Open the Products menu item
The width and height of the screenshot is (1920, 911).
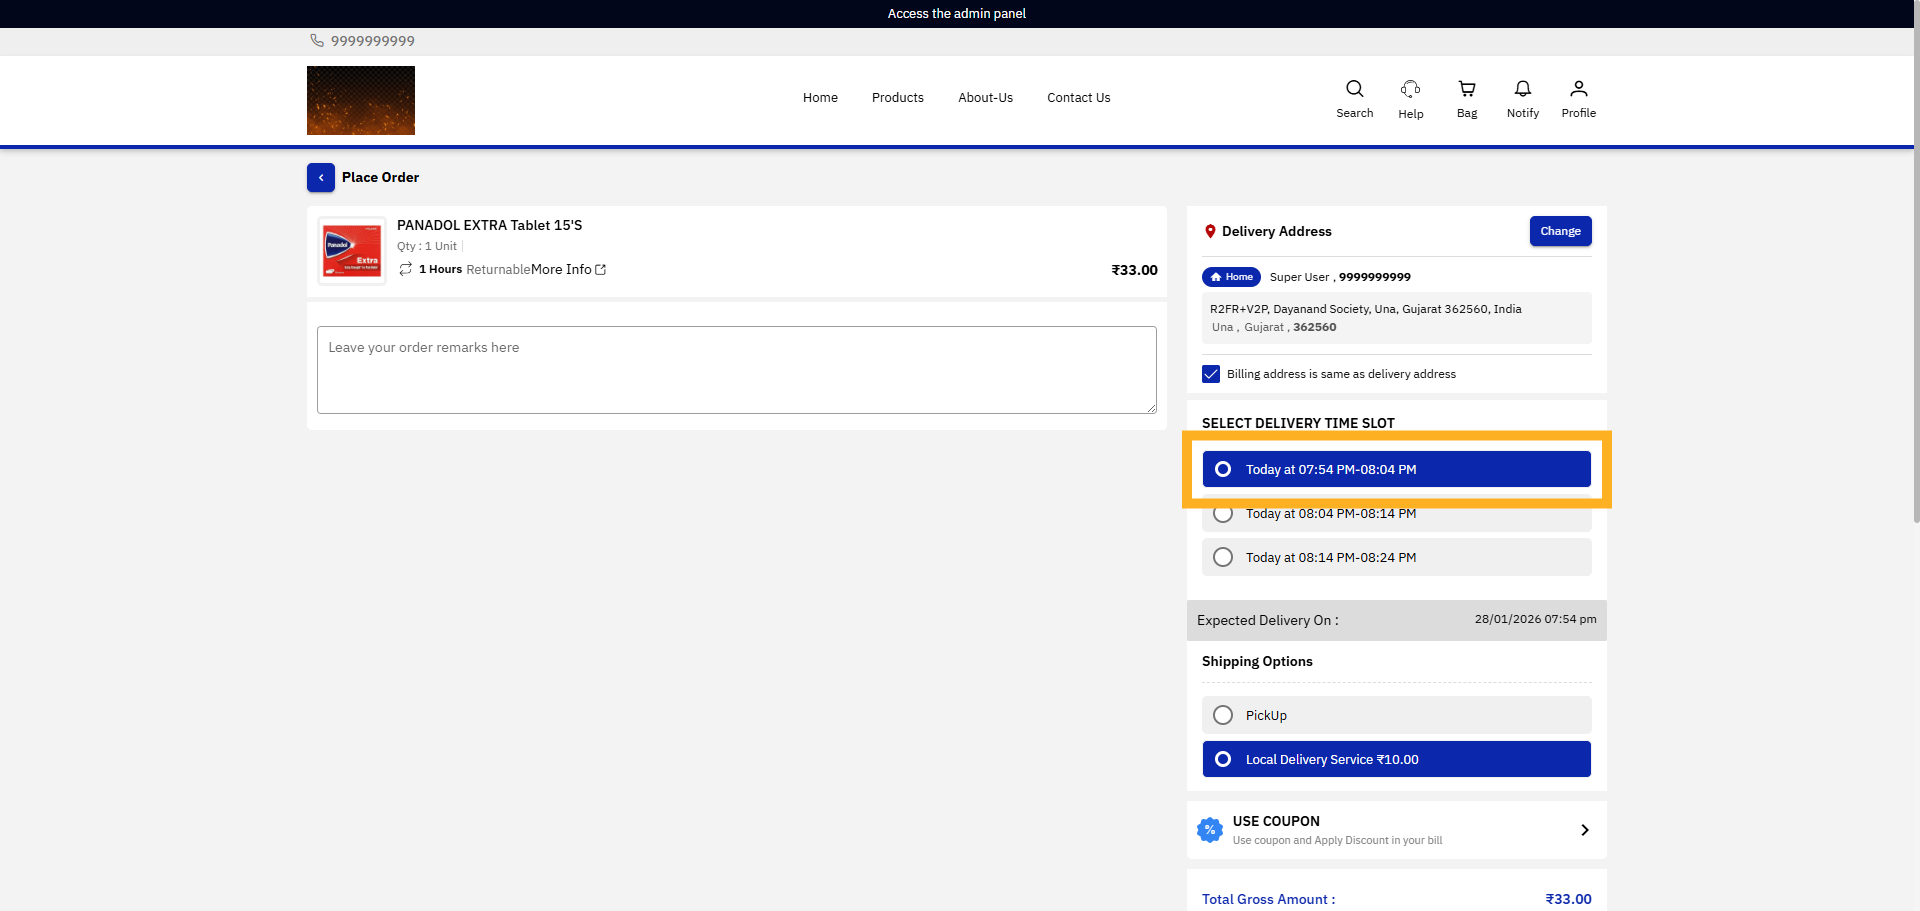(x=897, y=97)
